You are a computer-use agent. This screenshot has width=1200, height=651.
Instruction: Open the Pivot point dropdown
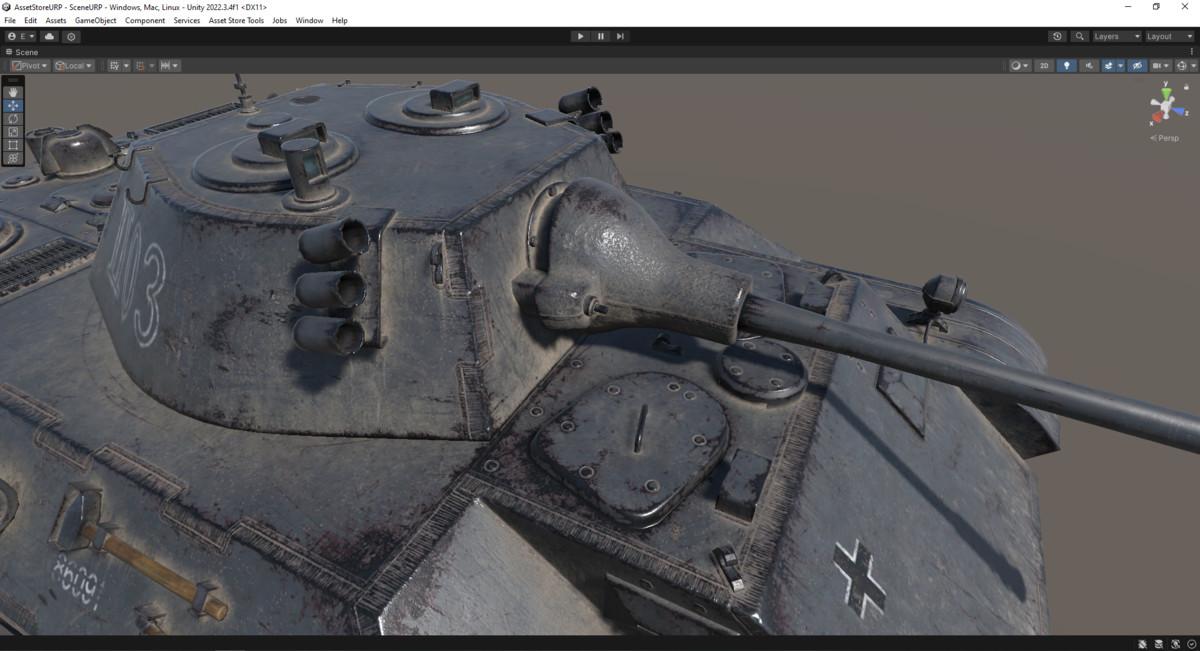click(29, 65)
